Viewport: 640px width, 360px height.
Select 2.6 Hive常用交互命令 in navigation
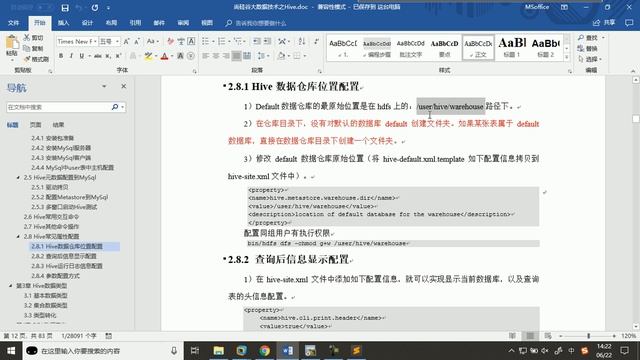51,217
